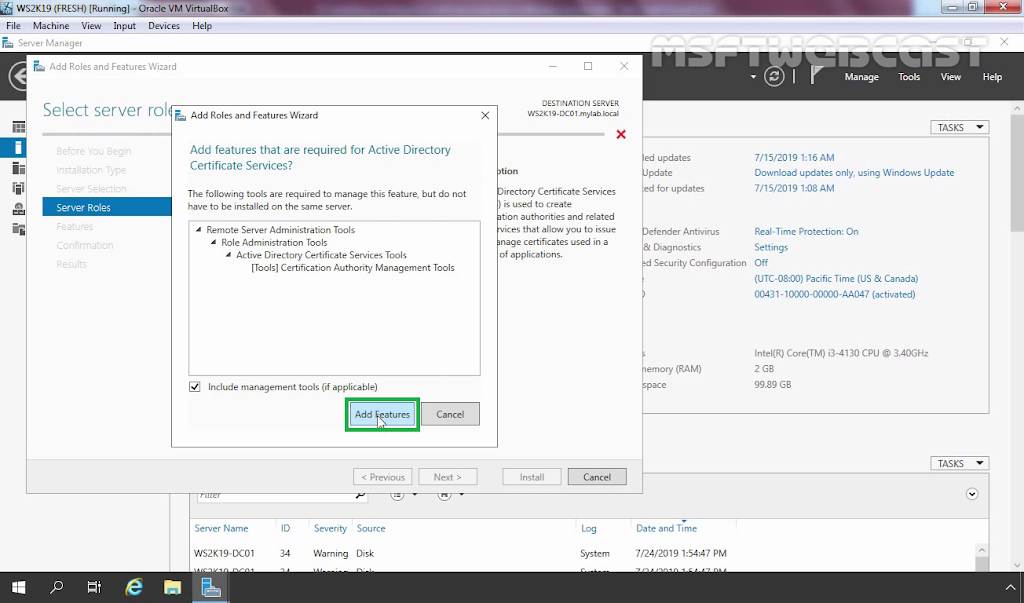Image resolution: width=1024 pixels, height=603 pixels.
Task: Select the Local Server sidebar icon
Action: (x=18, y=148)
